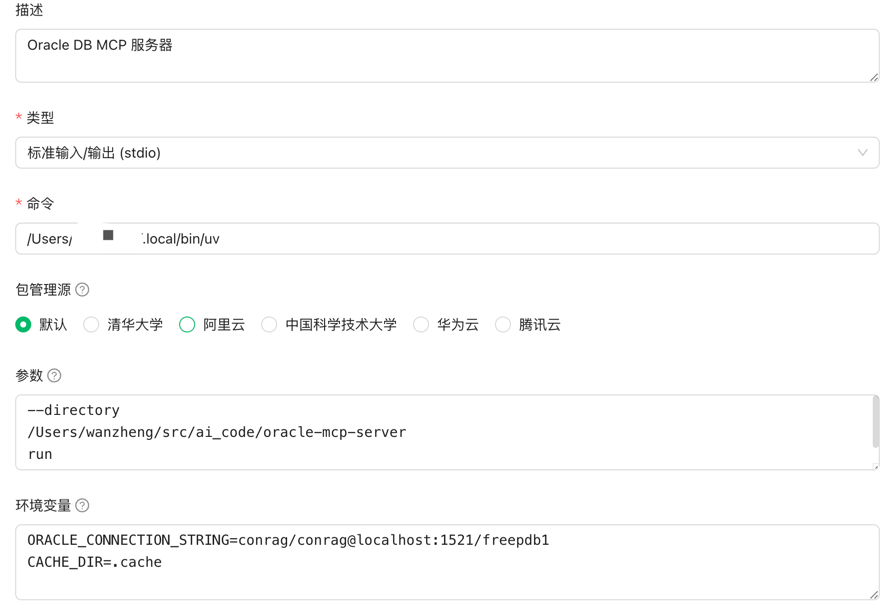Pick 中国科学技术大学 mirror source
Viewport: 893px width, 613px height.
[269, 325]
